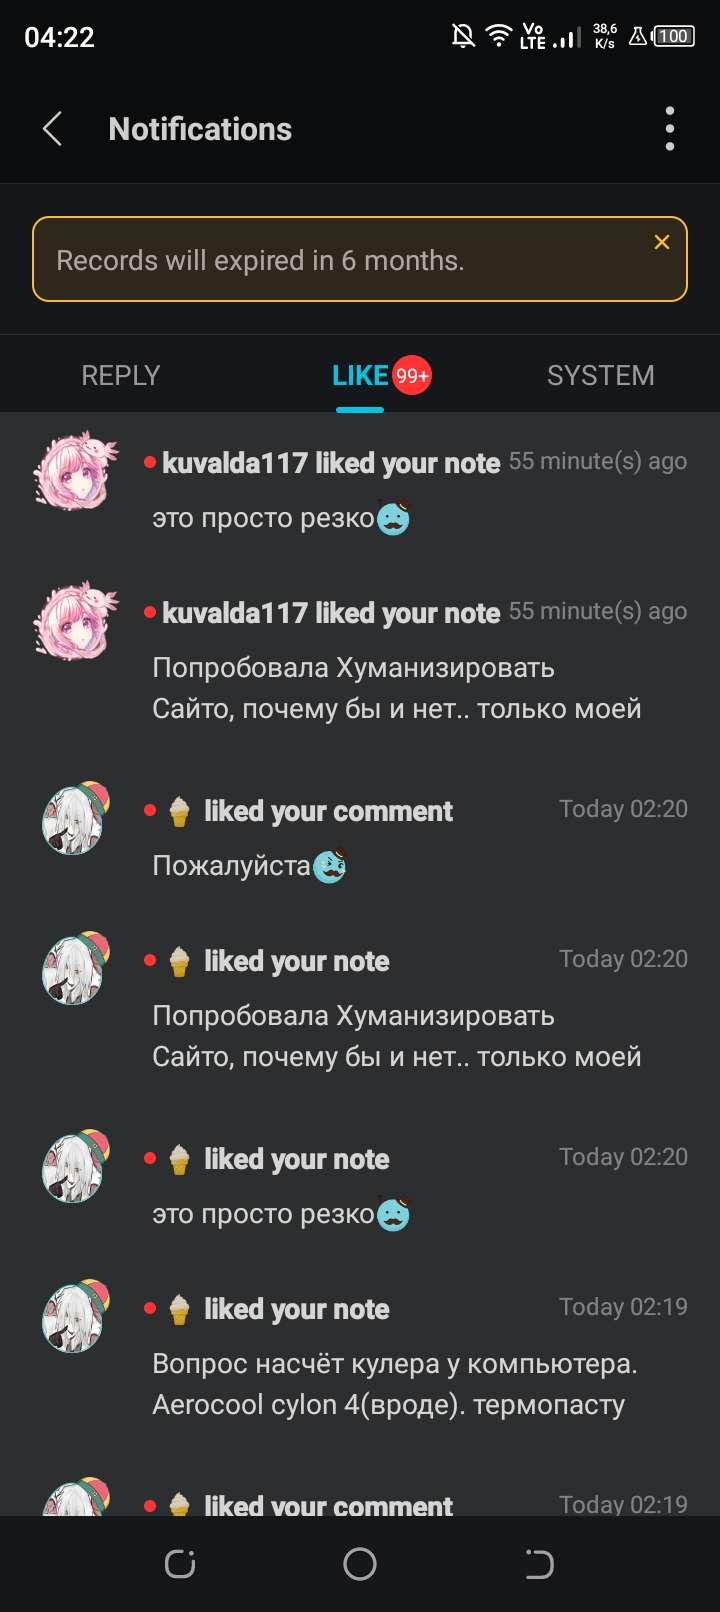Select the LIKE tab
Image resolution: width=720 pixels, height=1612 pixels.
[360, 375]
